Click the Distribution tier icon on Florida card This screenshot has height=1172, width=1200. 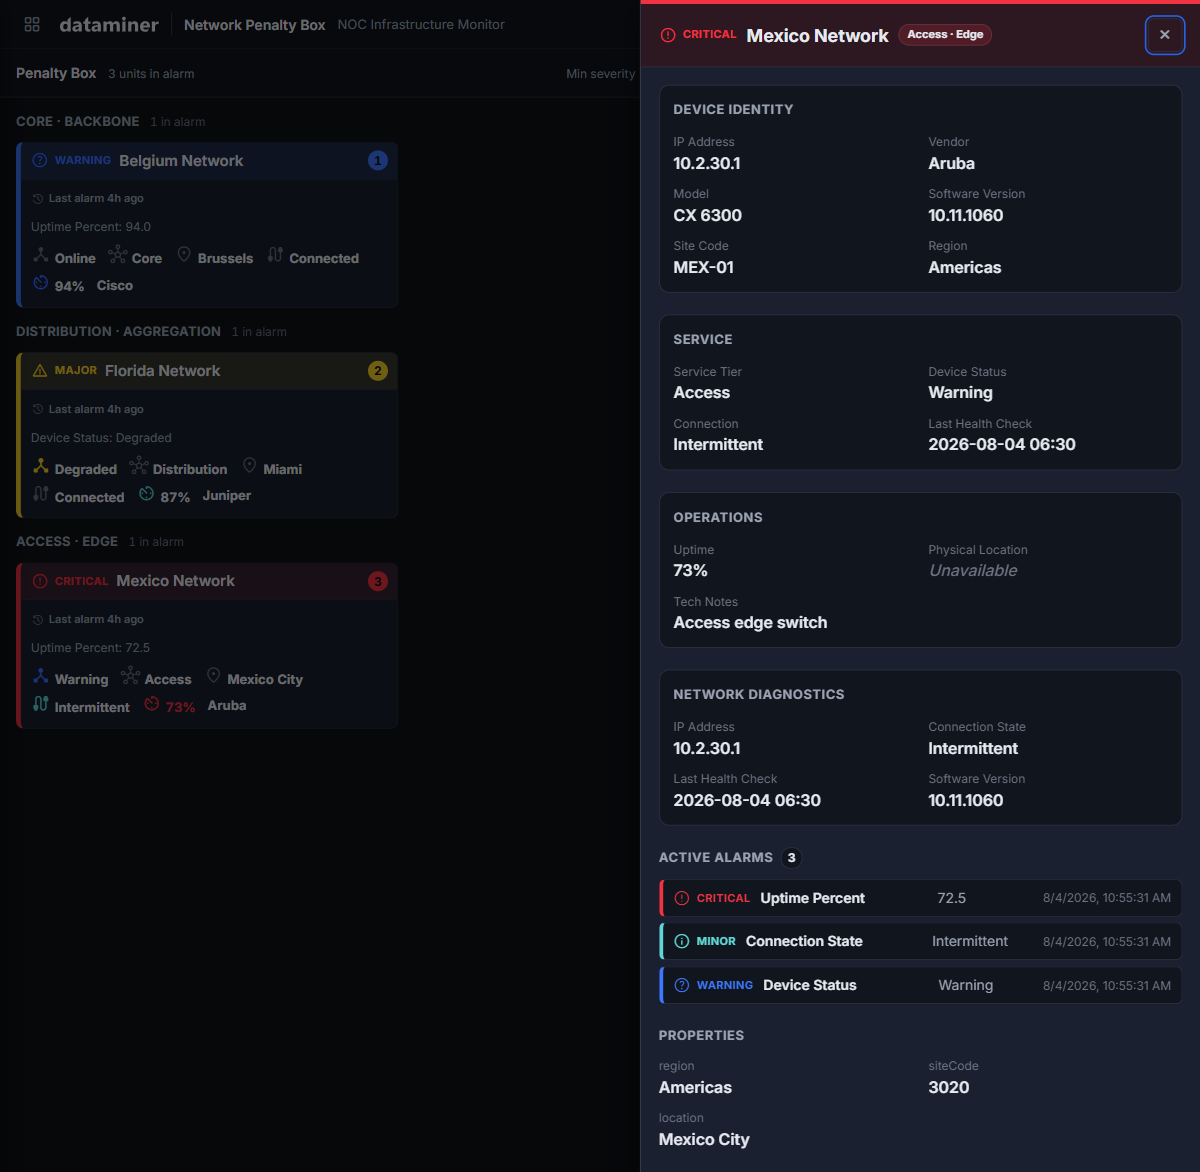pos(139,466)
